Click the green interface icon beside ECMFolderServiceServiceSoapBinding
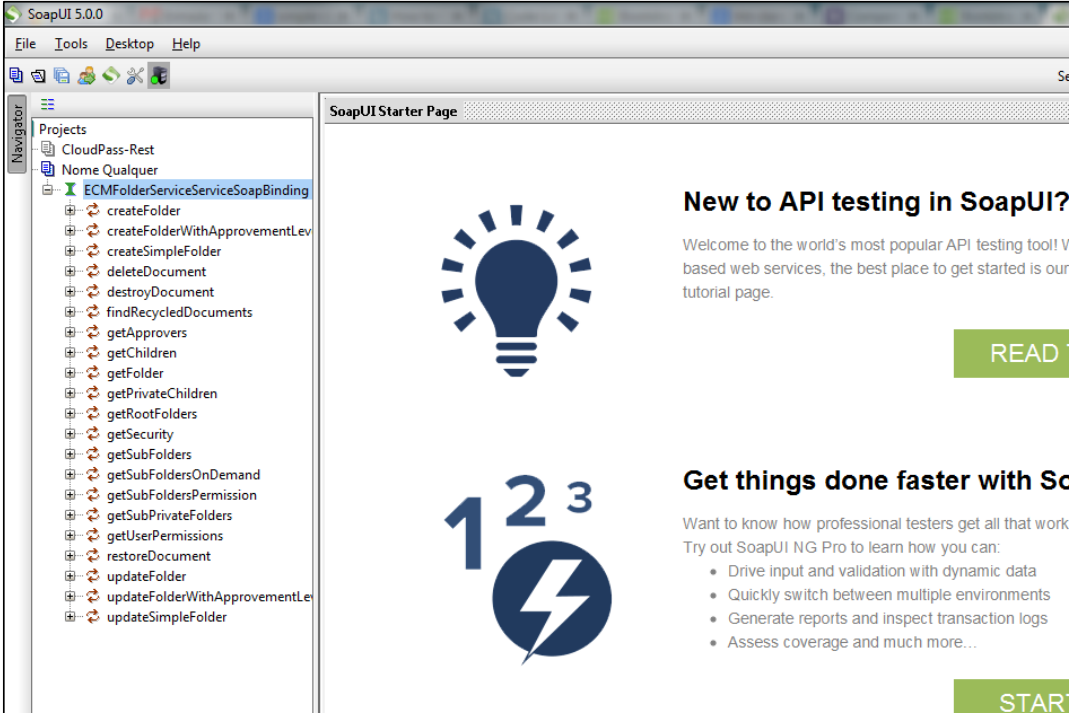1069x713 pixels. [x=70, y=189]
